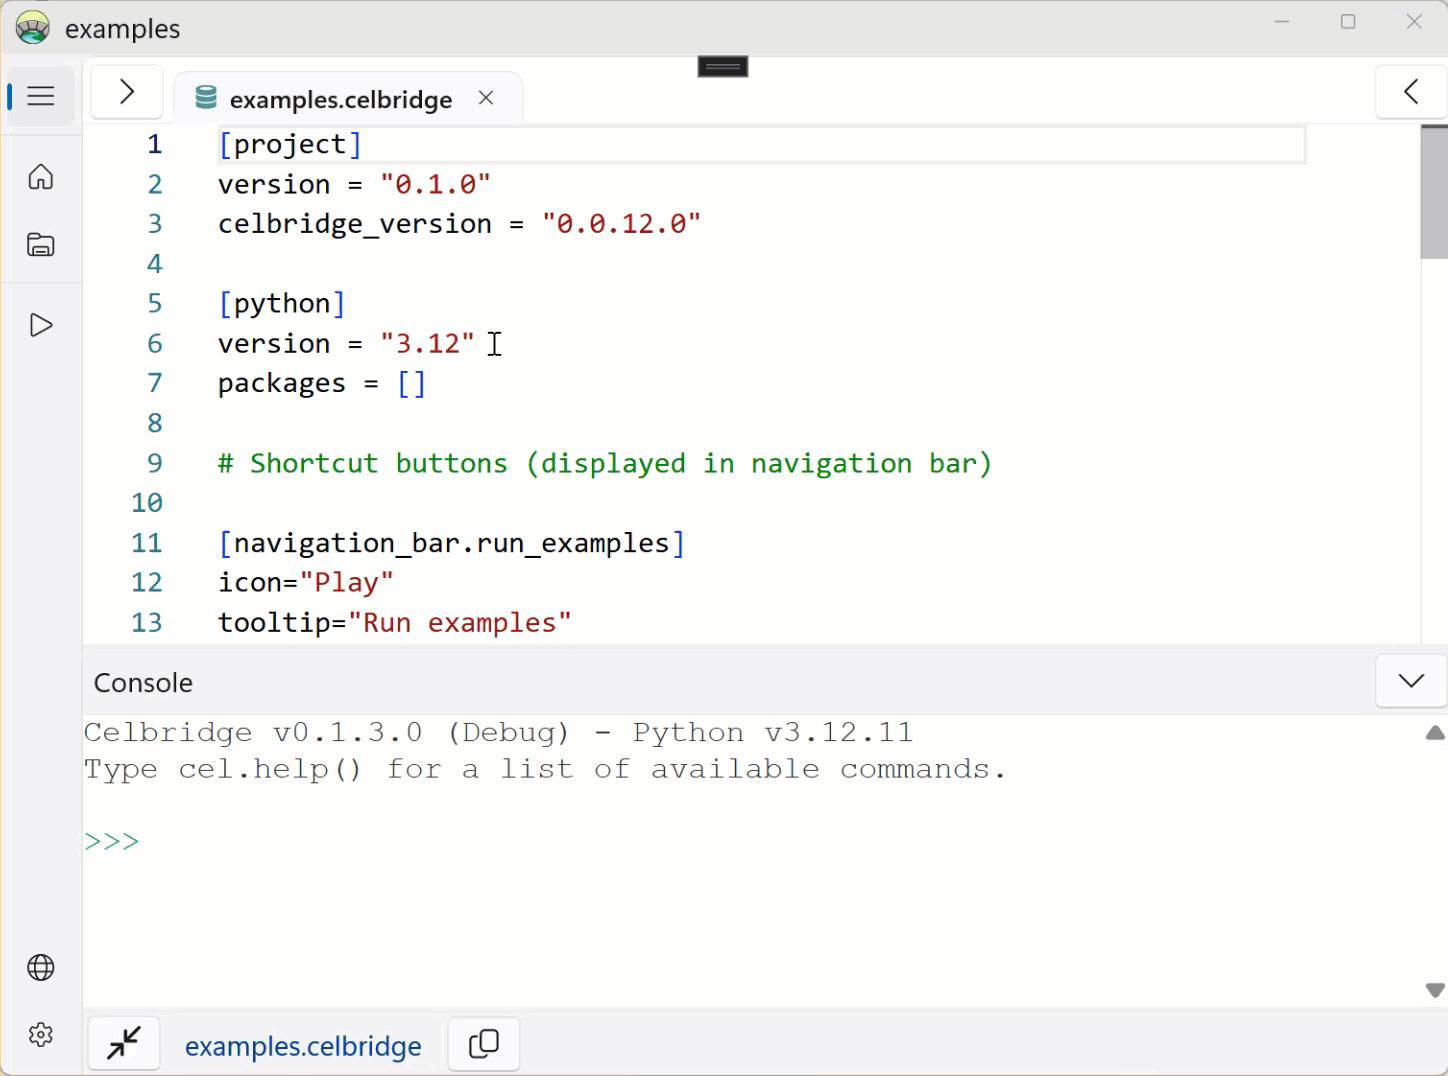Click the cel.help() hint line
Image resolution: width=1448 pixels, height=1076 pixels.
545,769
